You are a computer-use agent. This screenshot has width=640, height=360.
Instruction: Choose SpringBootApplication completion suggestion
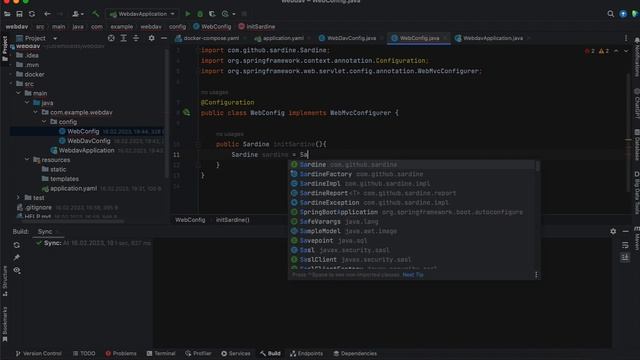tap(411, 212)
